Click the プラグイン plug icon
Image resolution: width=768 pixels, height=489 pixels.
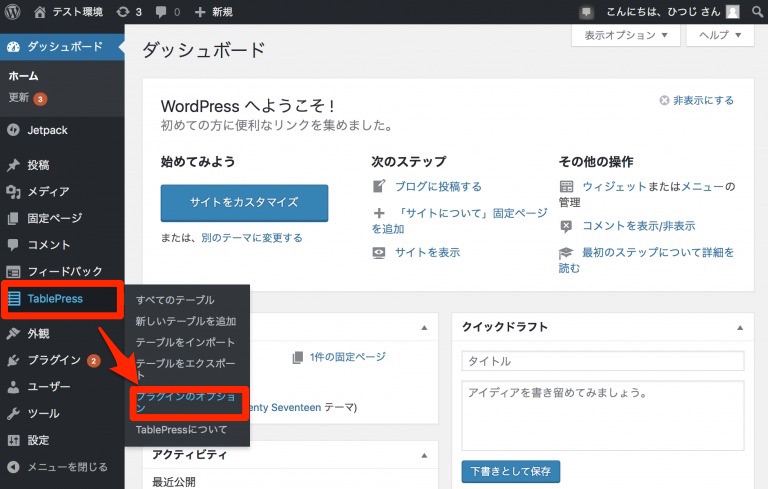[14, 361]
